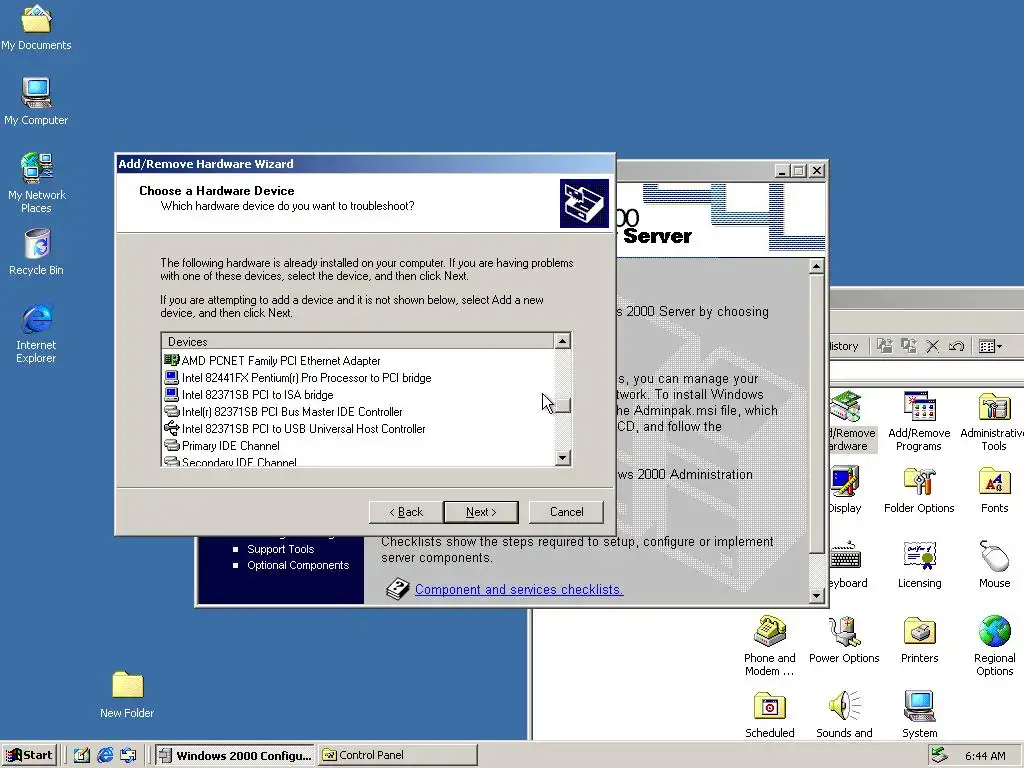Select AMD PCNET Family PCI Ethernet Adapter
This screenshot has width=1024, height=768.
[358, 360]
